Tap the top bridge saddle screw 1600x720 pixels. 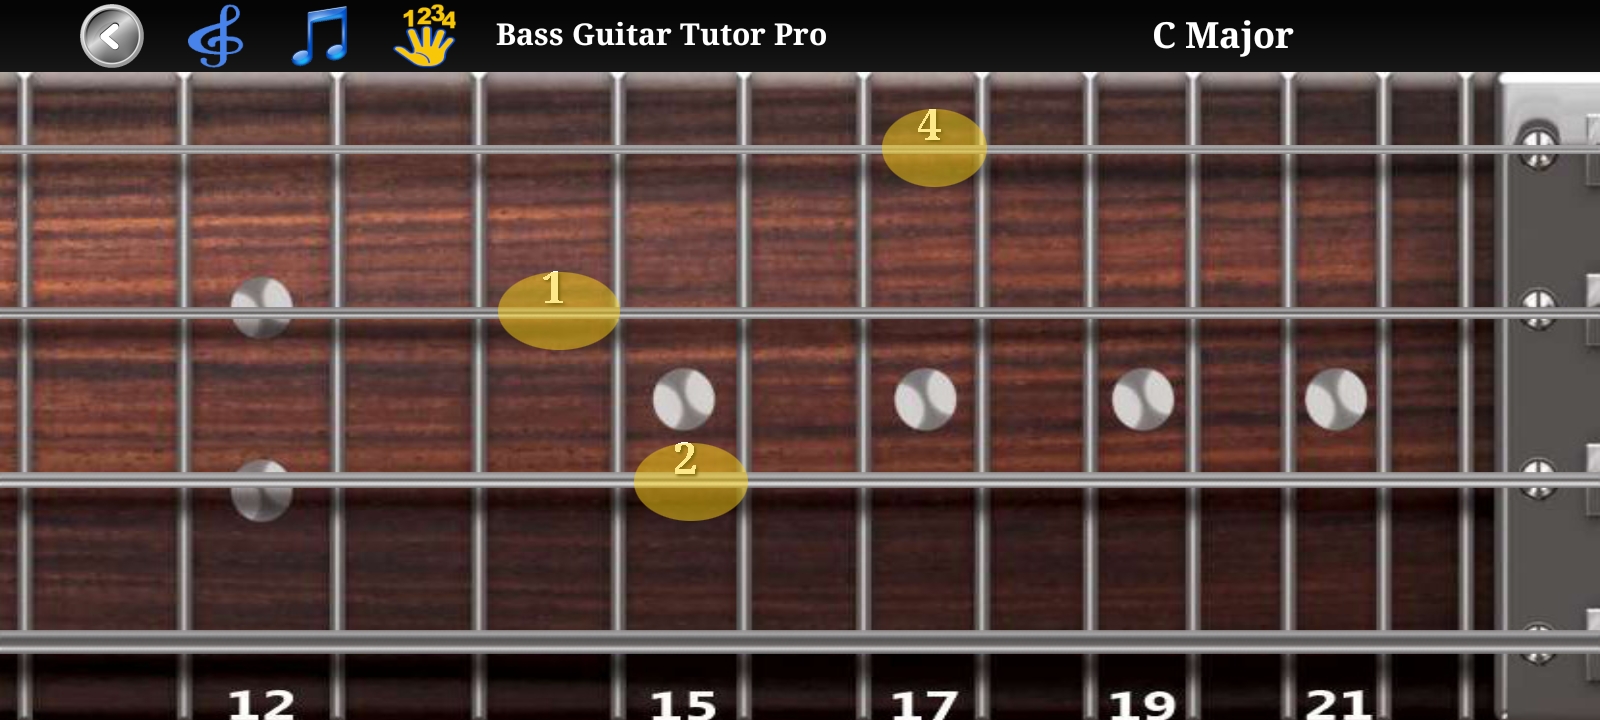pyautogui.click(x=1538, y=145)
